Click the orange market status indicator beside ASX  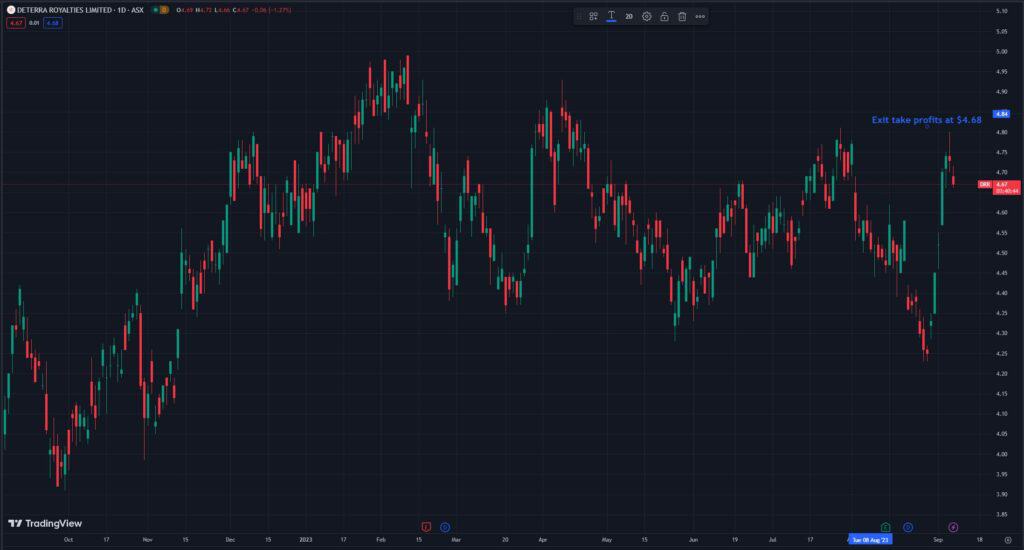click(x=164, y=10)
